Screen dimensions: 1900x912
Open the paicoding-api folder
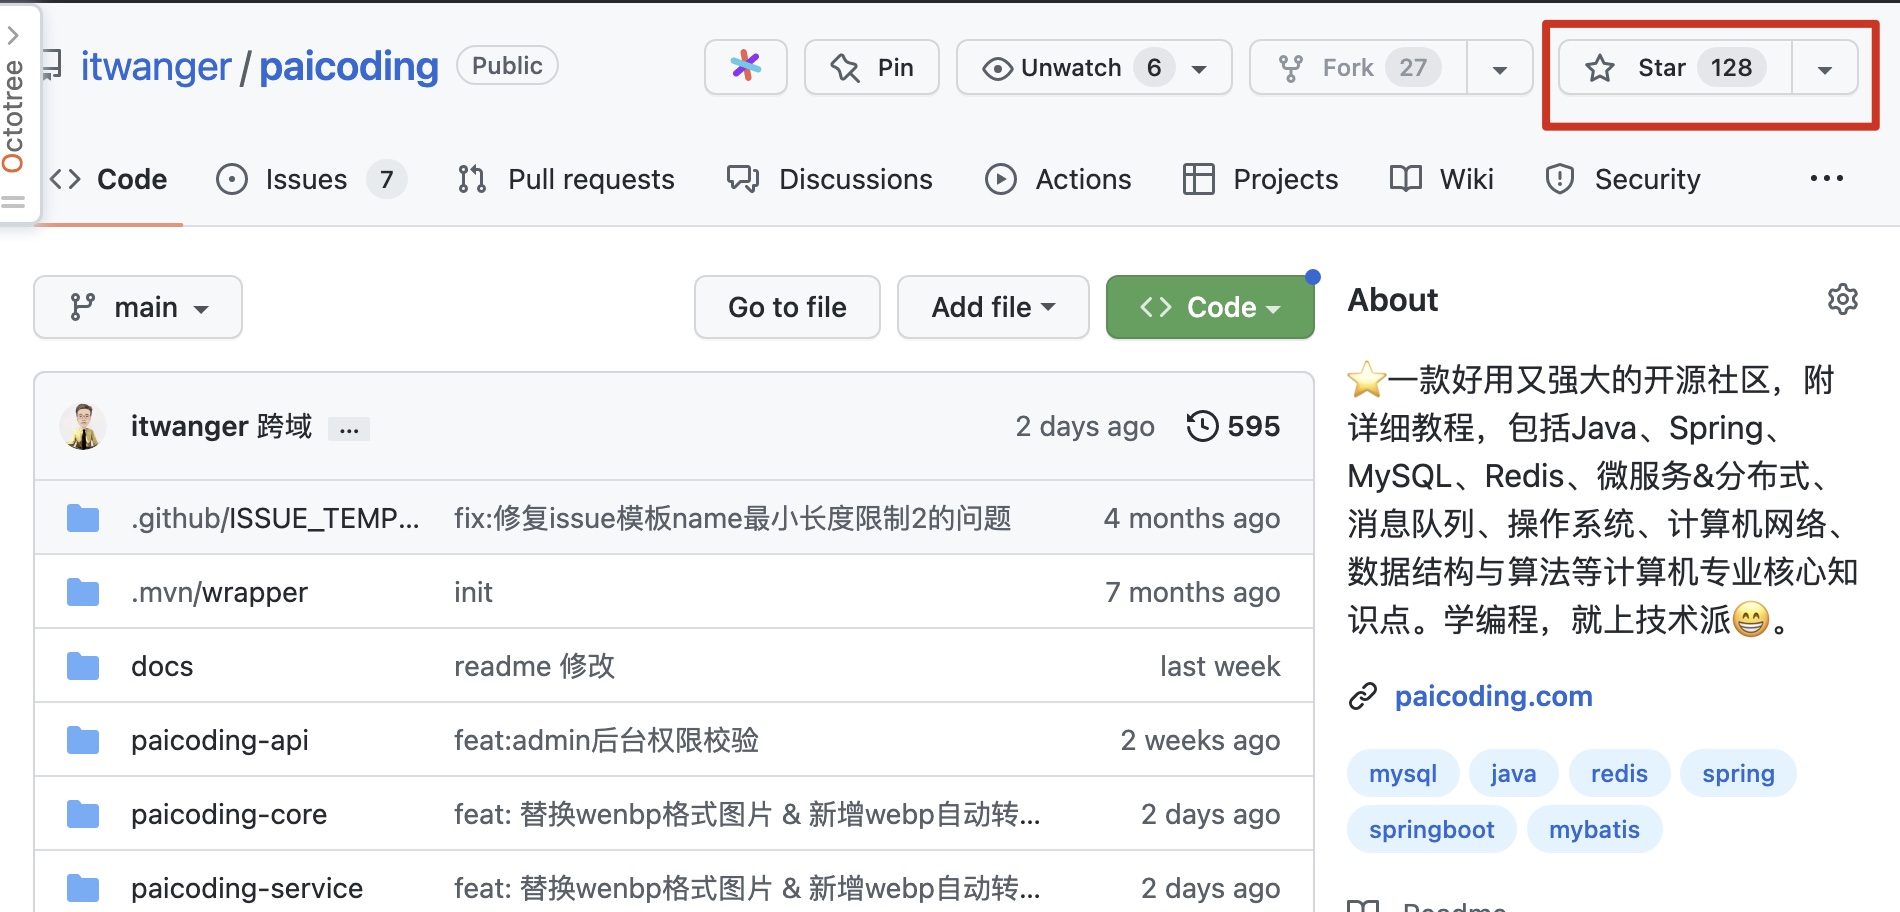(x=220, y=740)
